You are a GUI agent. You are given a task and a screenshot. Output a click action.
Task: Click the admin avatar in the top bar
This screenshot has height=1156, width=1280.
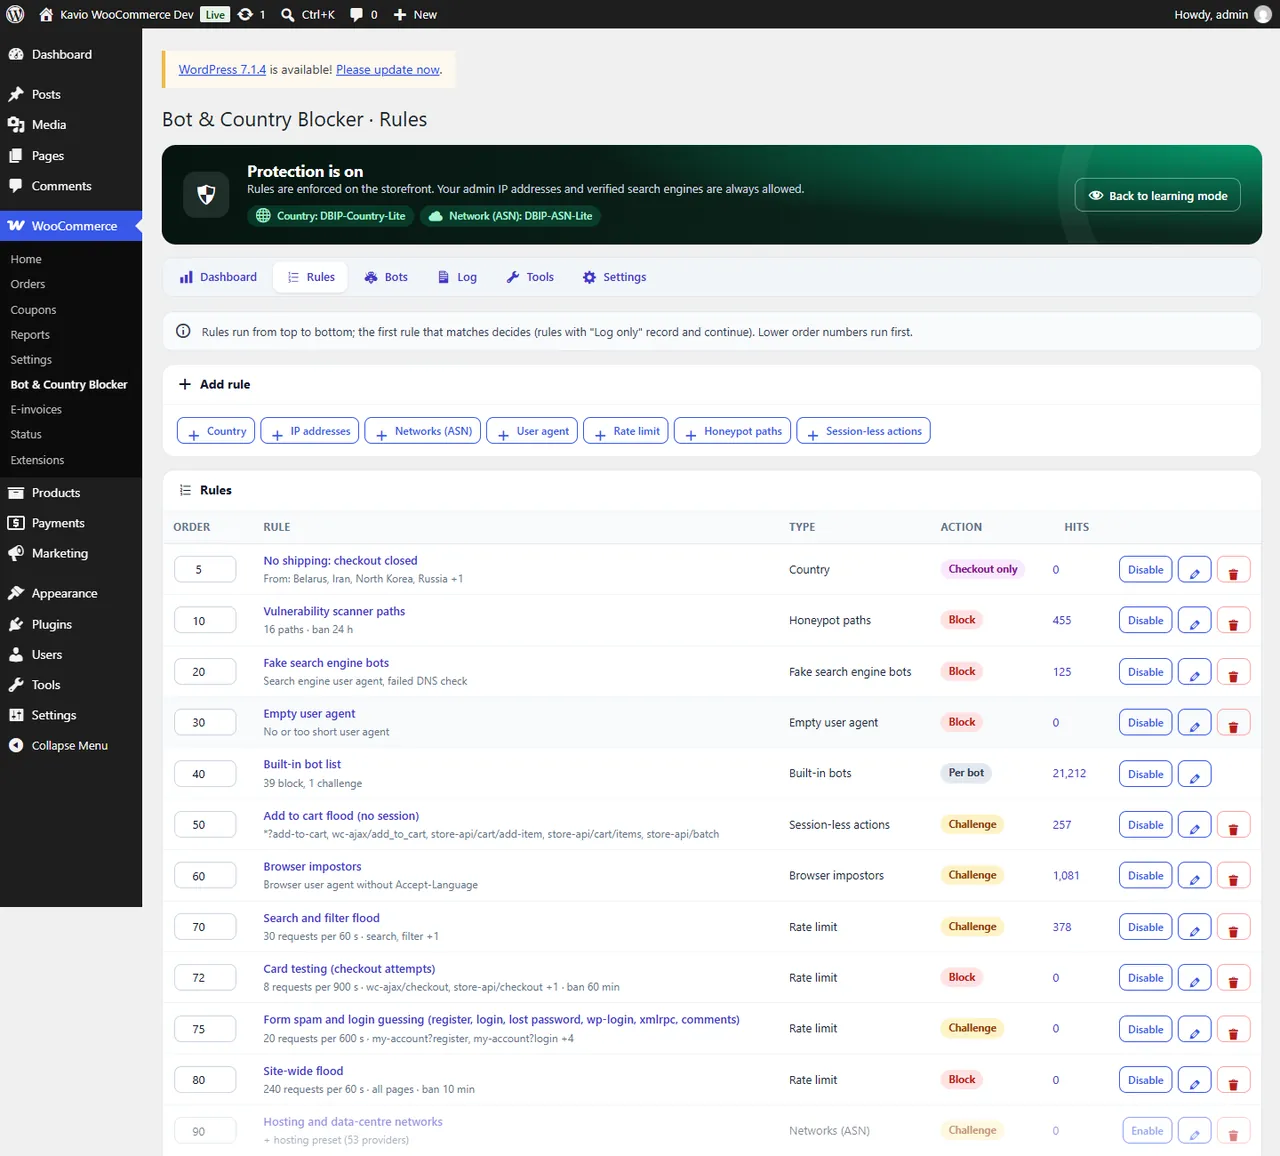tap(1263, 14)
